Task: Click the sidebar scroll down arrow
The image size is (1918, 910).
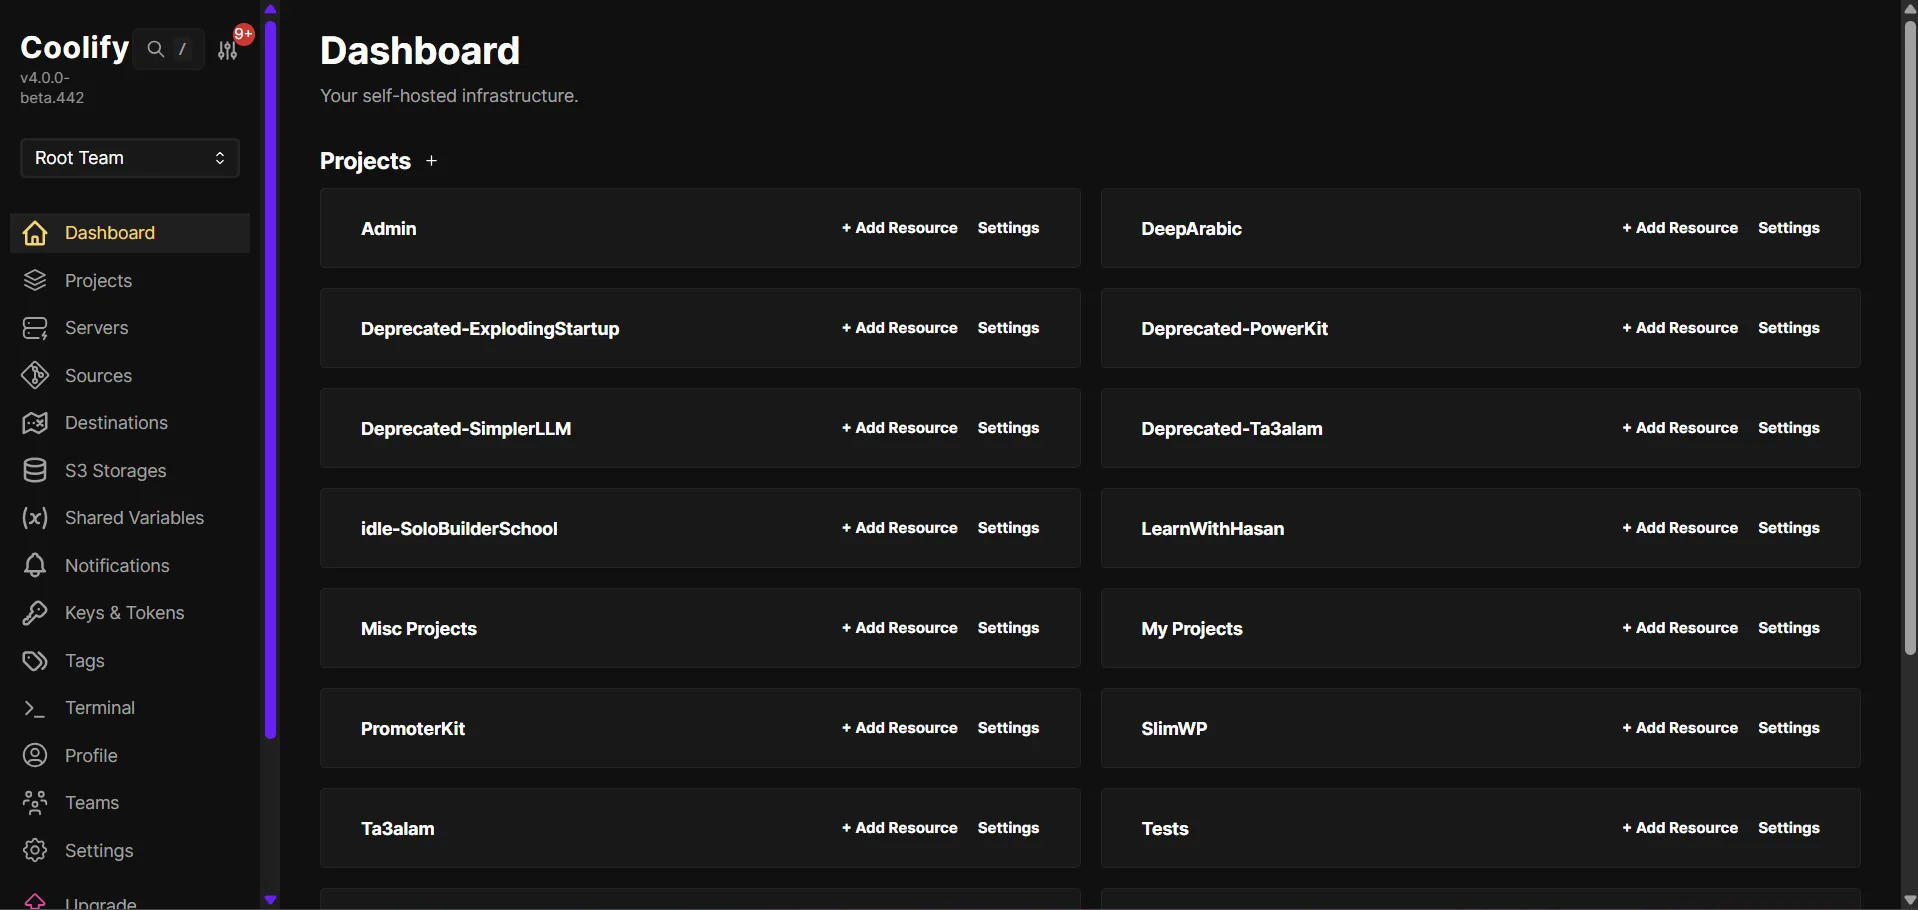Action: click(x=270, y=900)
